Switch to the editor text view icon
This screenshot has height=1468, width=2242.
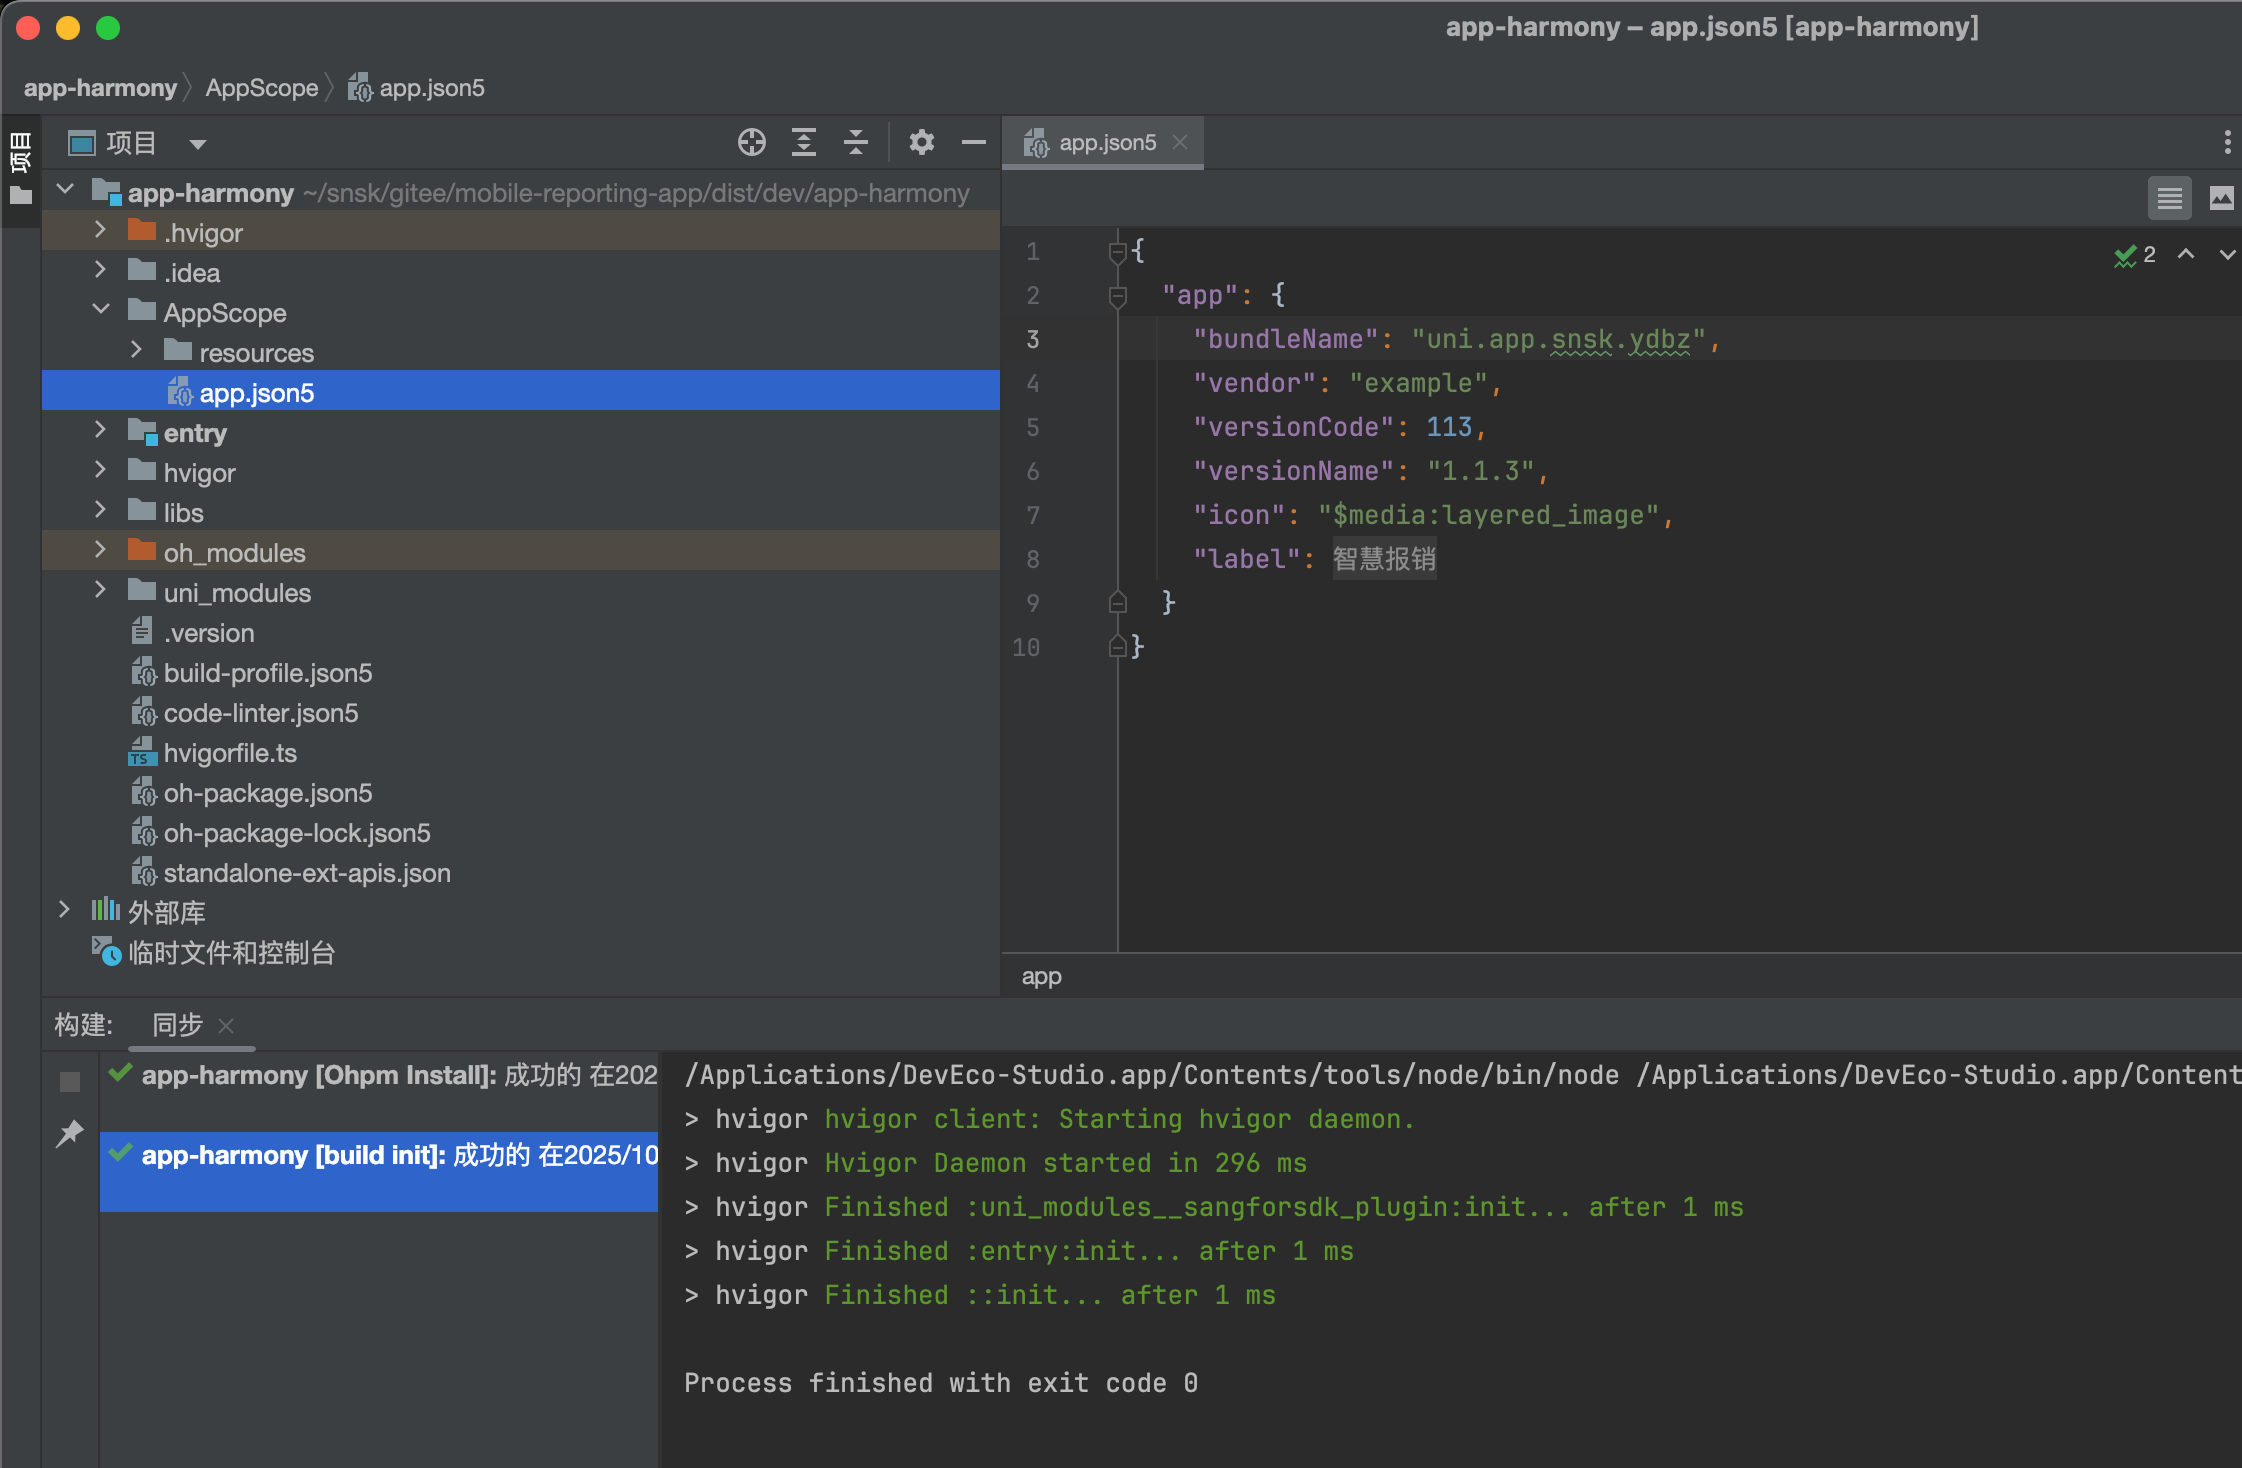coord(2169,198)
